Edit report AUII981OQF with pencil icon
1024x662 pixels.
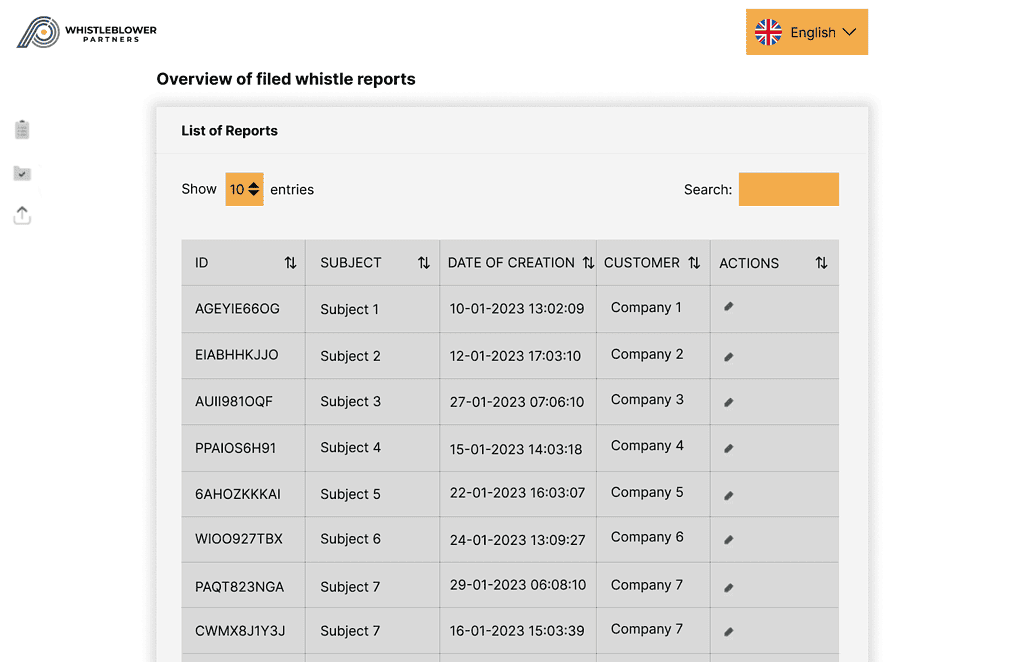(729, 402)
